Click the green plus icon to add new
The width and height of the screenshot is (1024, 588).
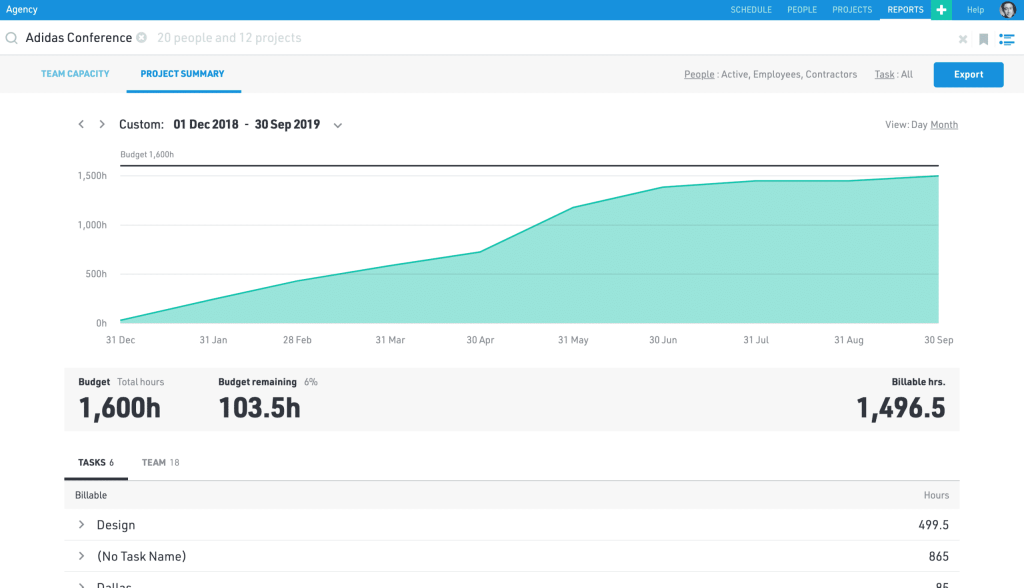(x=941, y=9)
